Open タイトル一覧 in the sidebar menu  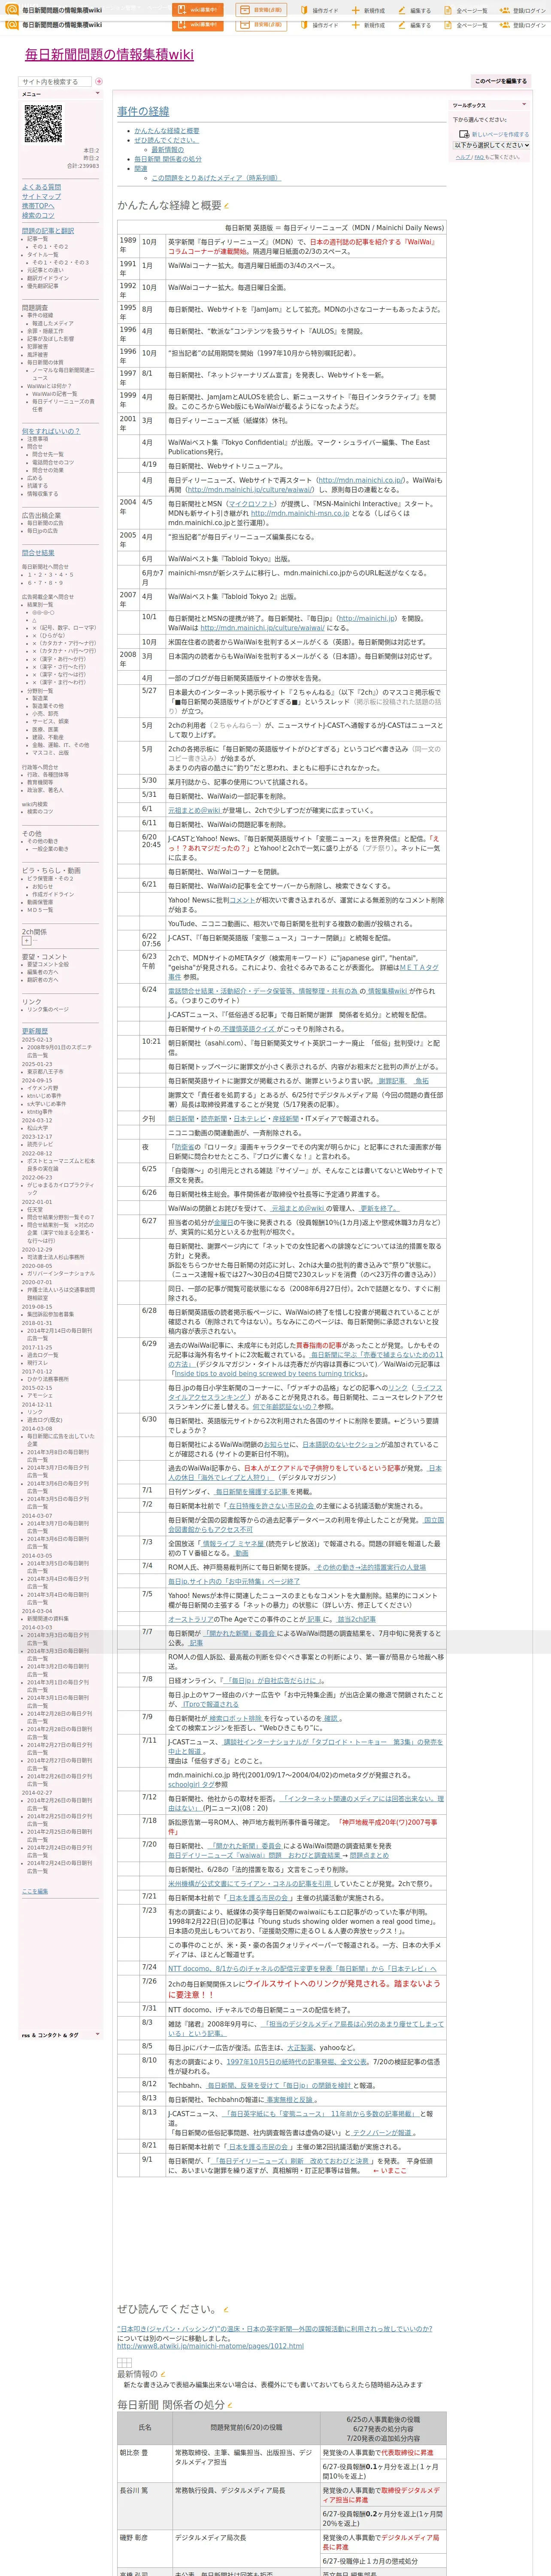pyautogui.click(x=42, y=255)
